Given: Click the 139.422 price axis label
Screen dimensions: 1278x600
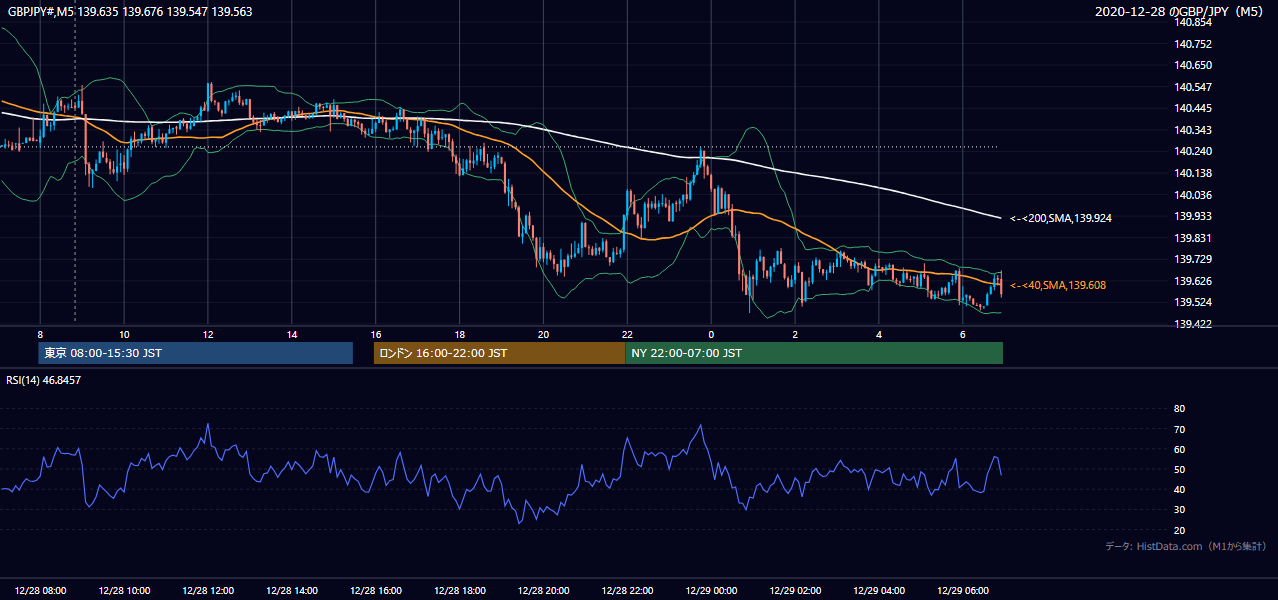Looking at the screenshot, I should 1194,324.
